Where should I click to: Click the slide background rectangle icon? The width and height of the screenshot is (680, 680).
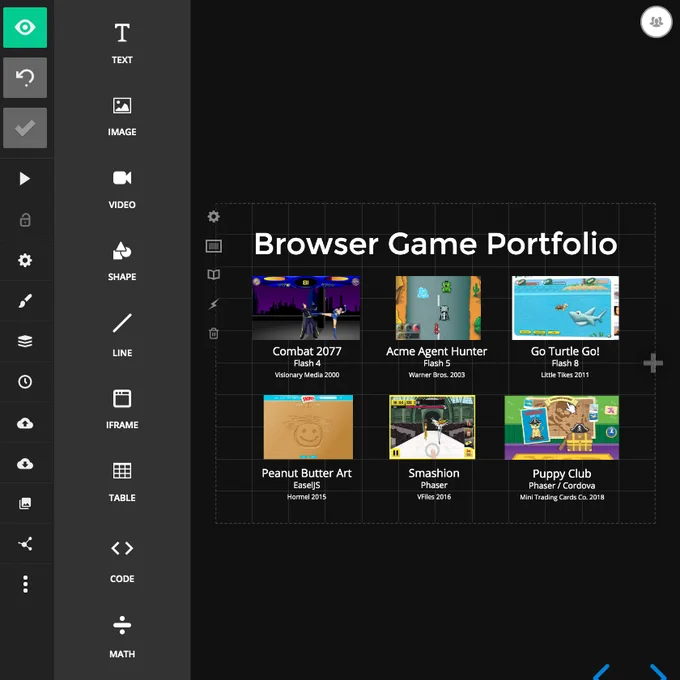[213, 246]
